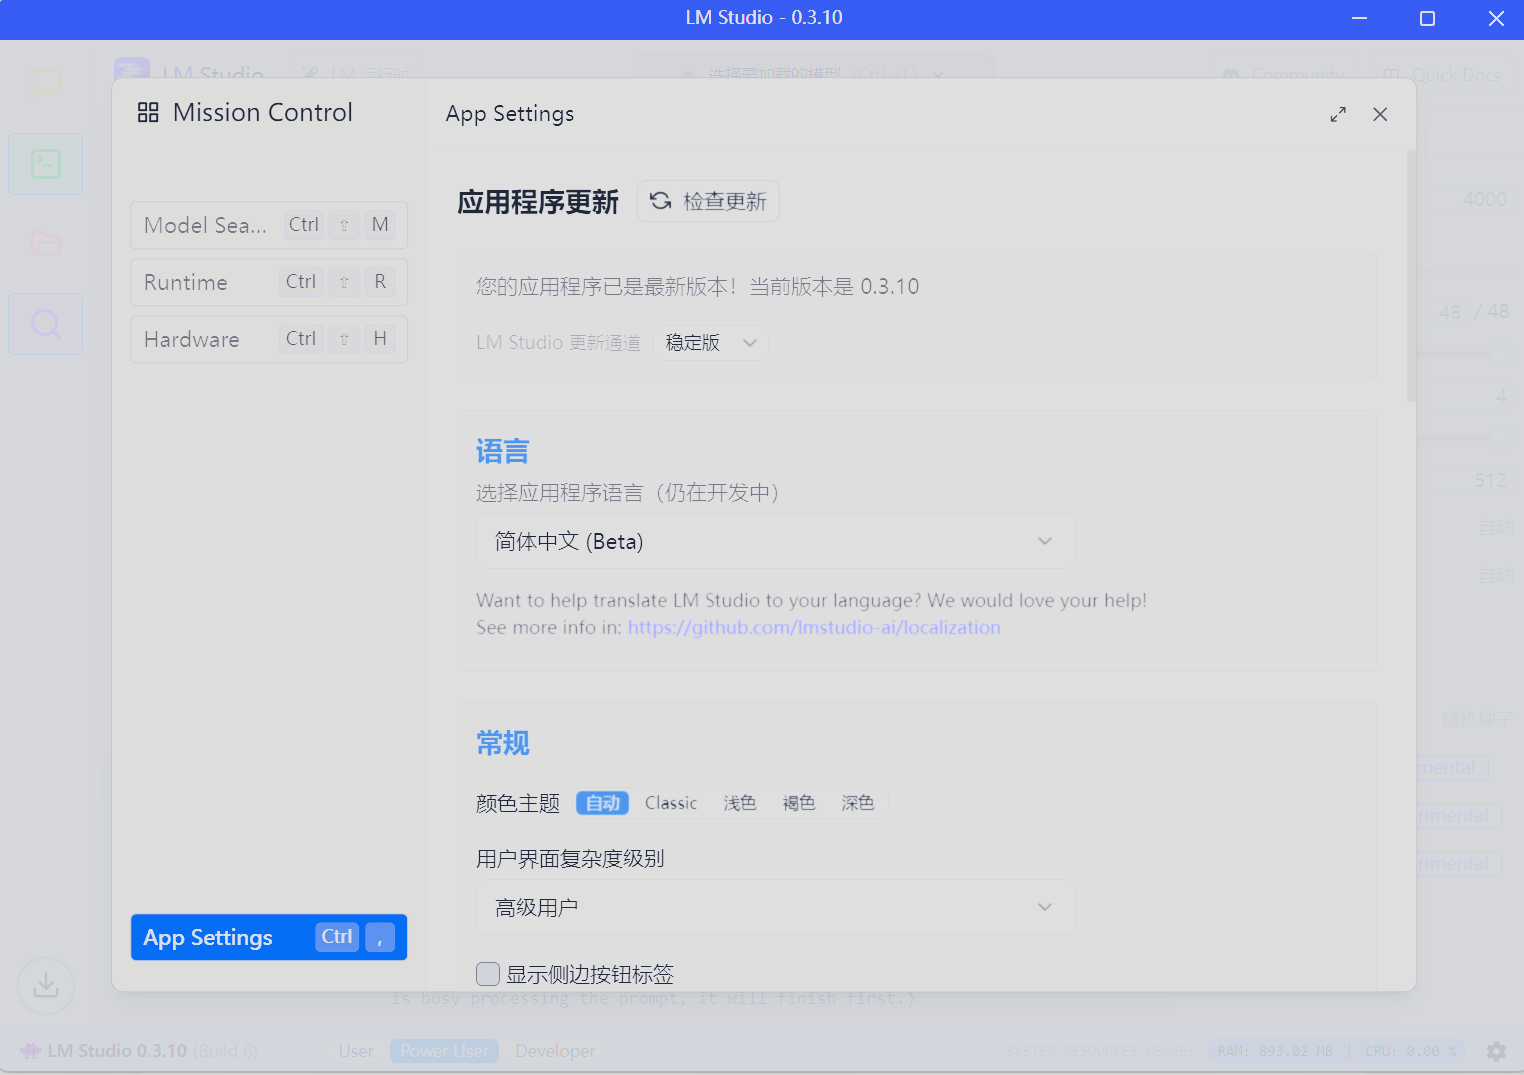
Task: Select the 自动 color theme
Action: [x=603, y=803]
